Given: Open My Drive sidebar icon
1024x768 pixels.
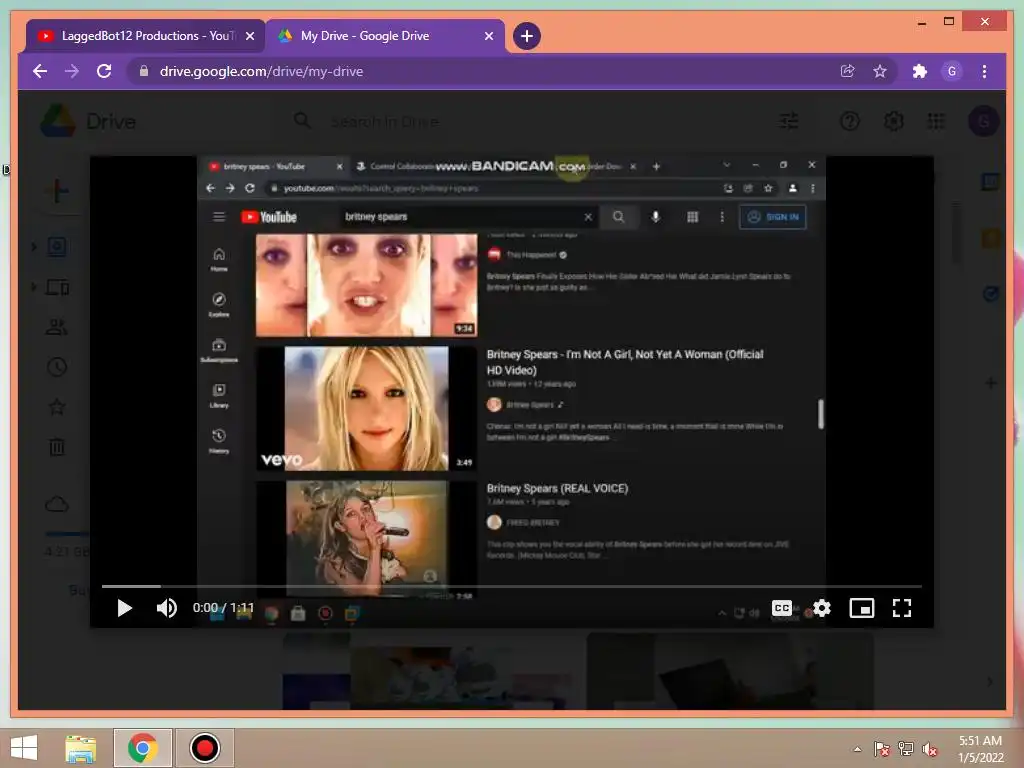Looking at the screenshot, I should coord(57,247).
